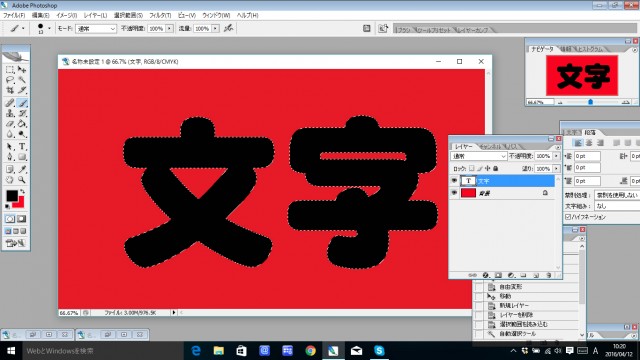Click the レイヤーを削除 action entry
The width and height of the screenshot is (640, 360).
coord(516,315)
